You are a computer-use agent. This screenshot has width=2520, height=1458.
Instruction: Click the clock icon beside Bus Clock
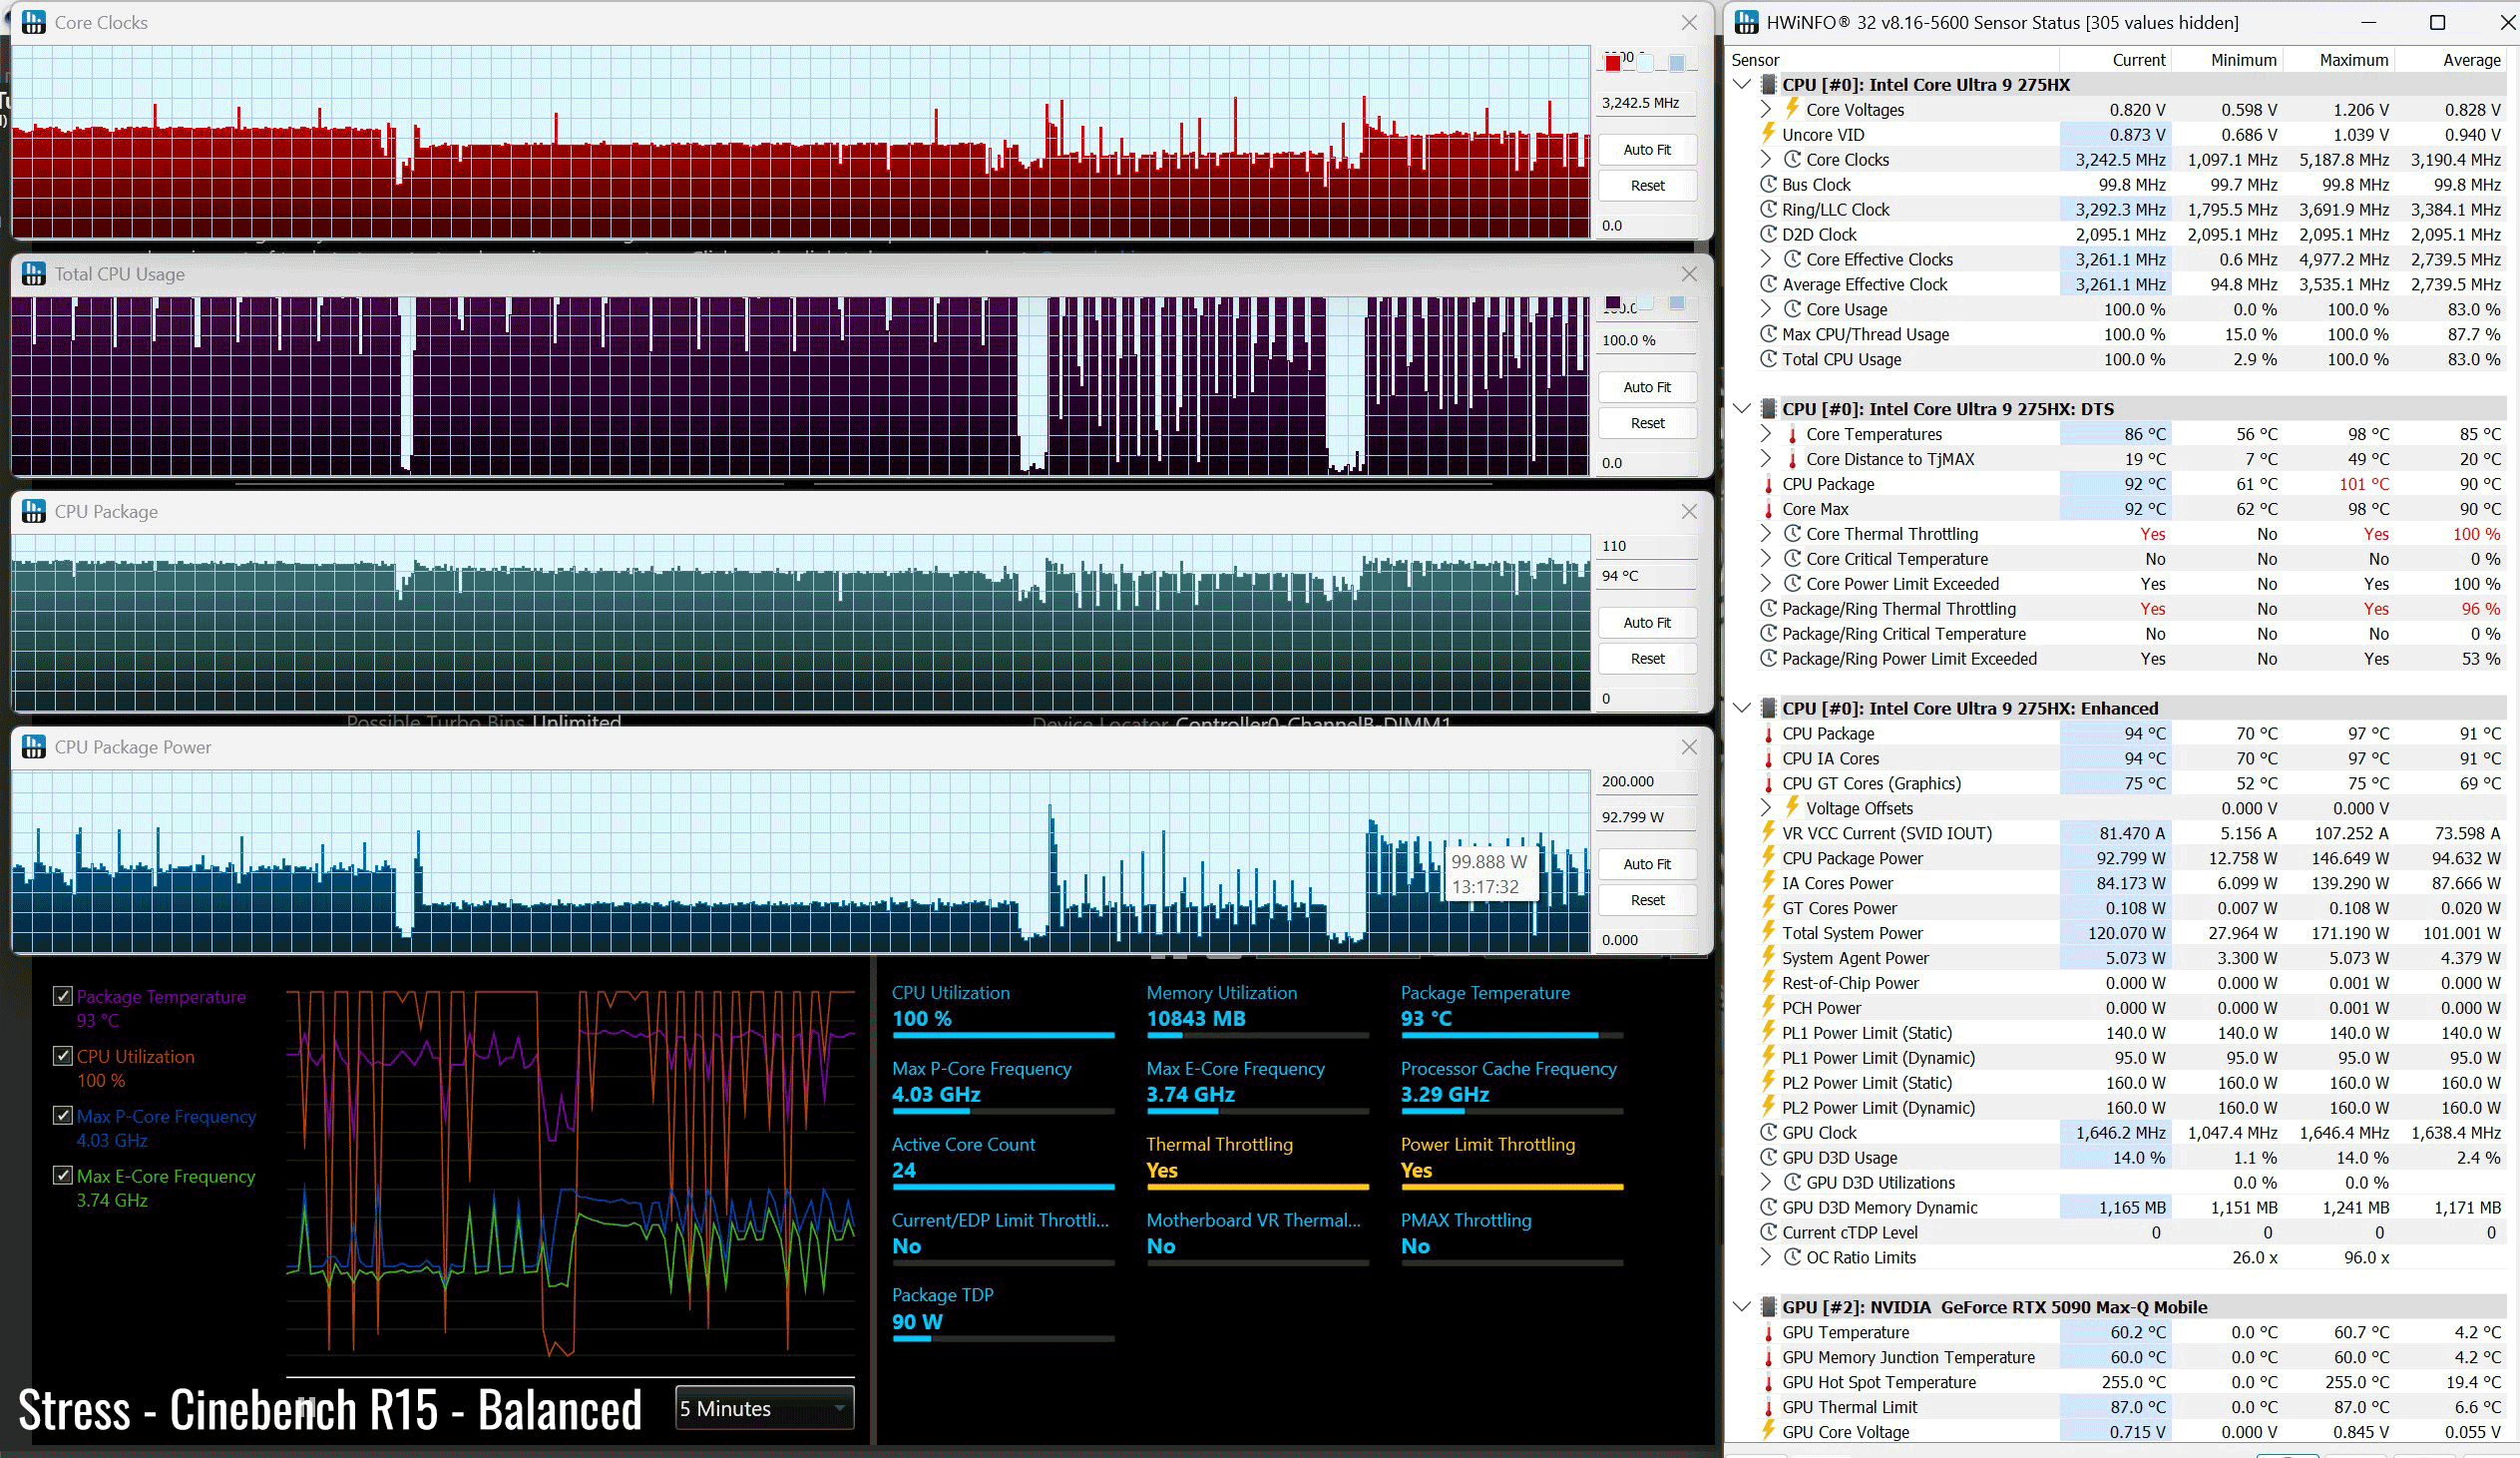point(1768,184)
